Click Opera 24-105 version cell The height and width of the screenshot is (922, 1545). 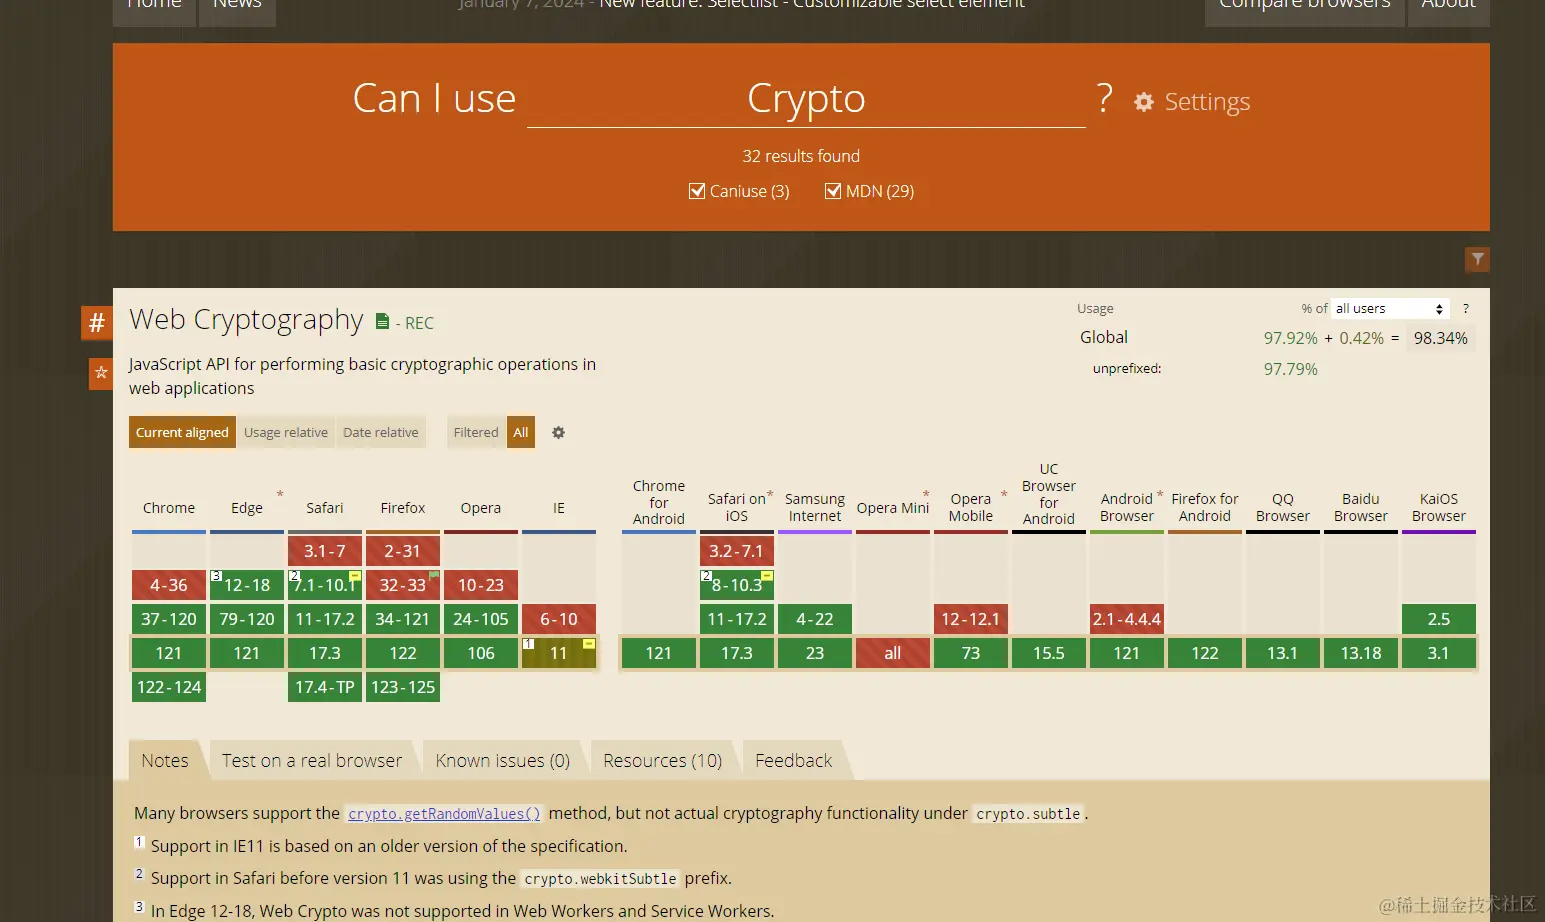(481, 619)
